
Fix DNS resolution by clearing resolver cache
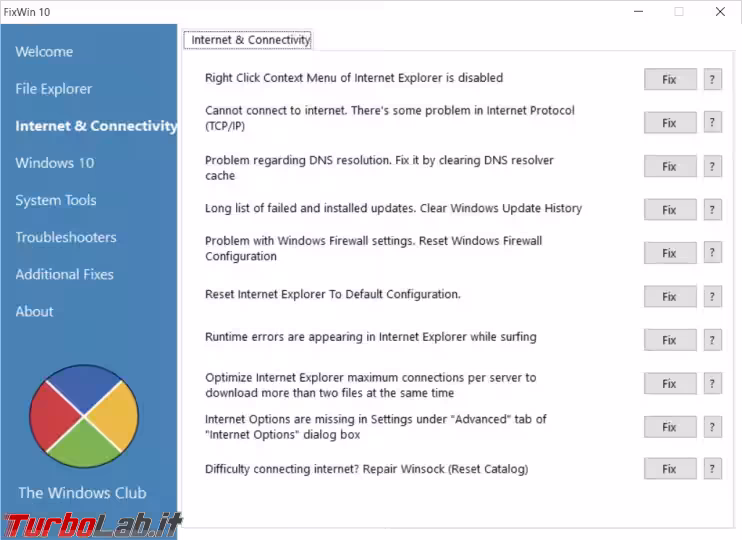pyautogui.click(x=670, y=167)
